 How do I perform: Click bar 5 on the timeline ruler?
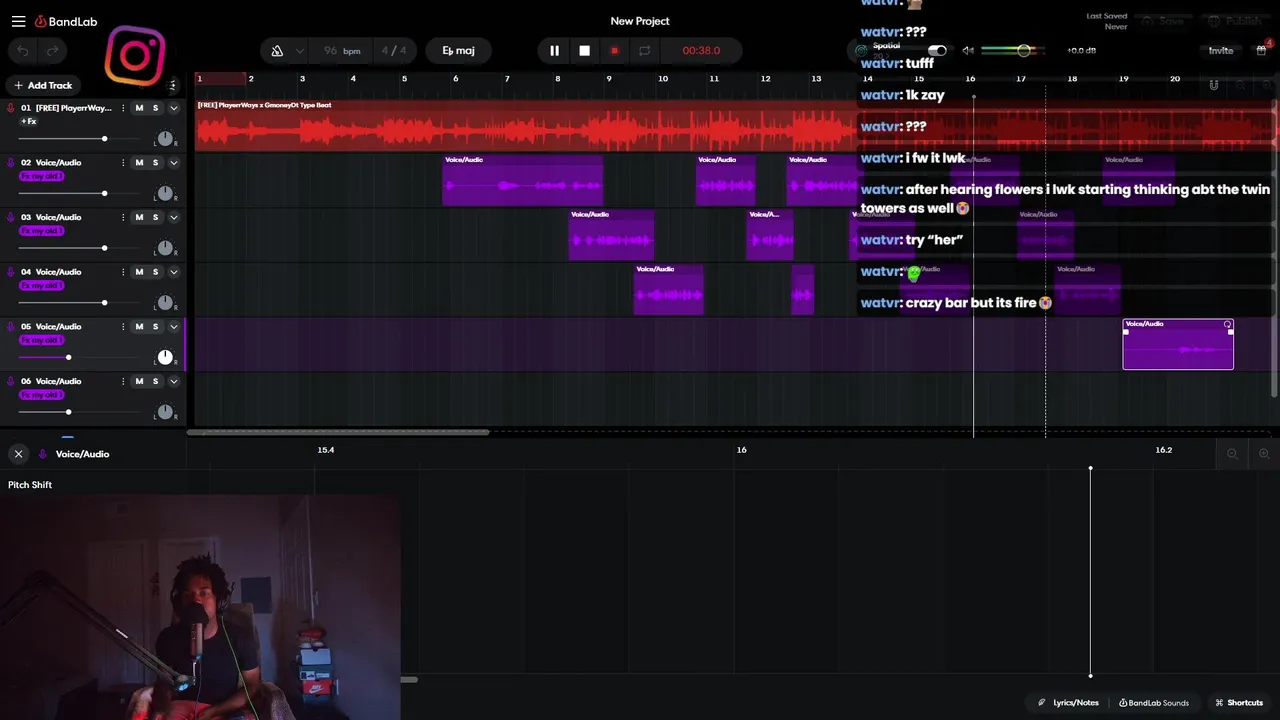(x=404, y=78)
